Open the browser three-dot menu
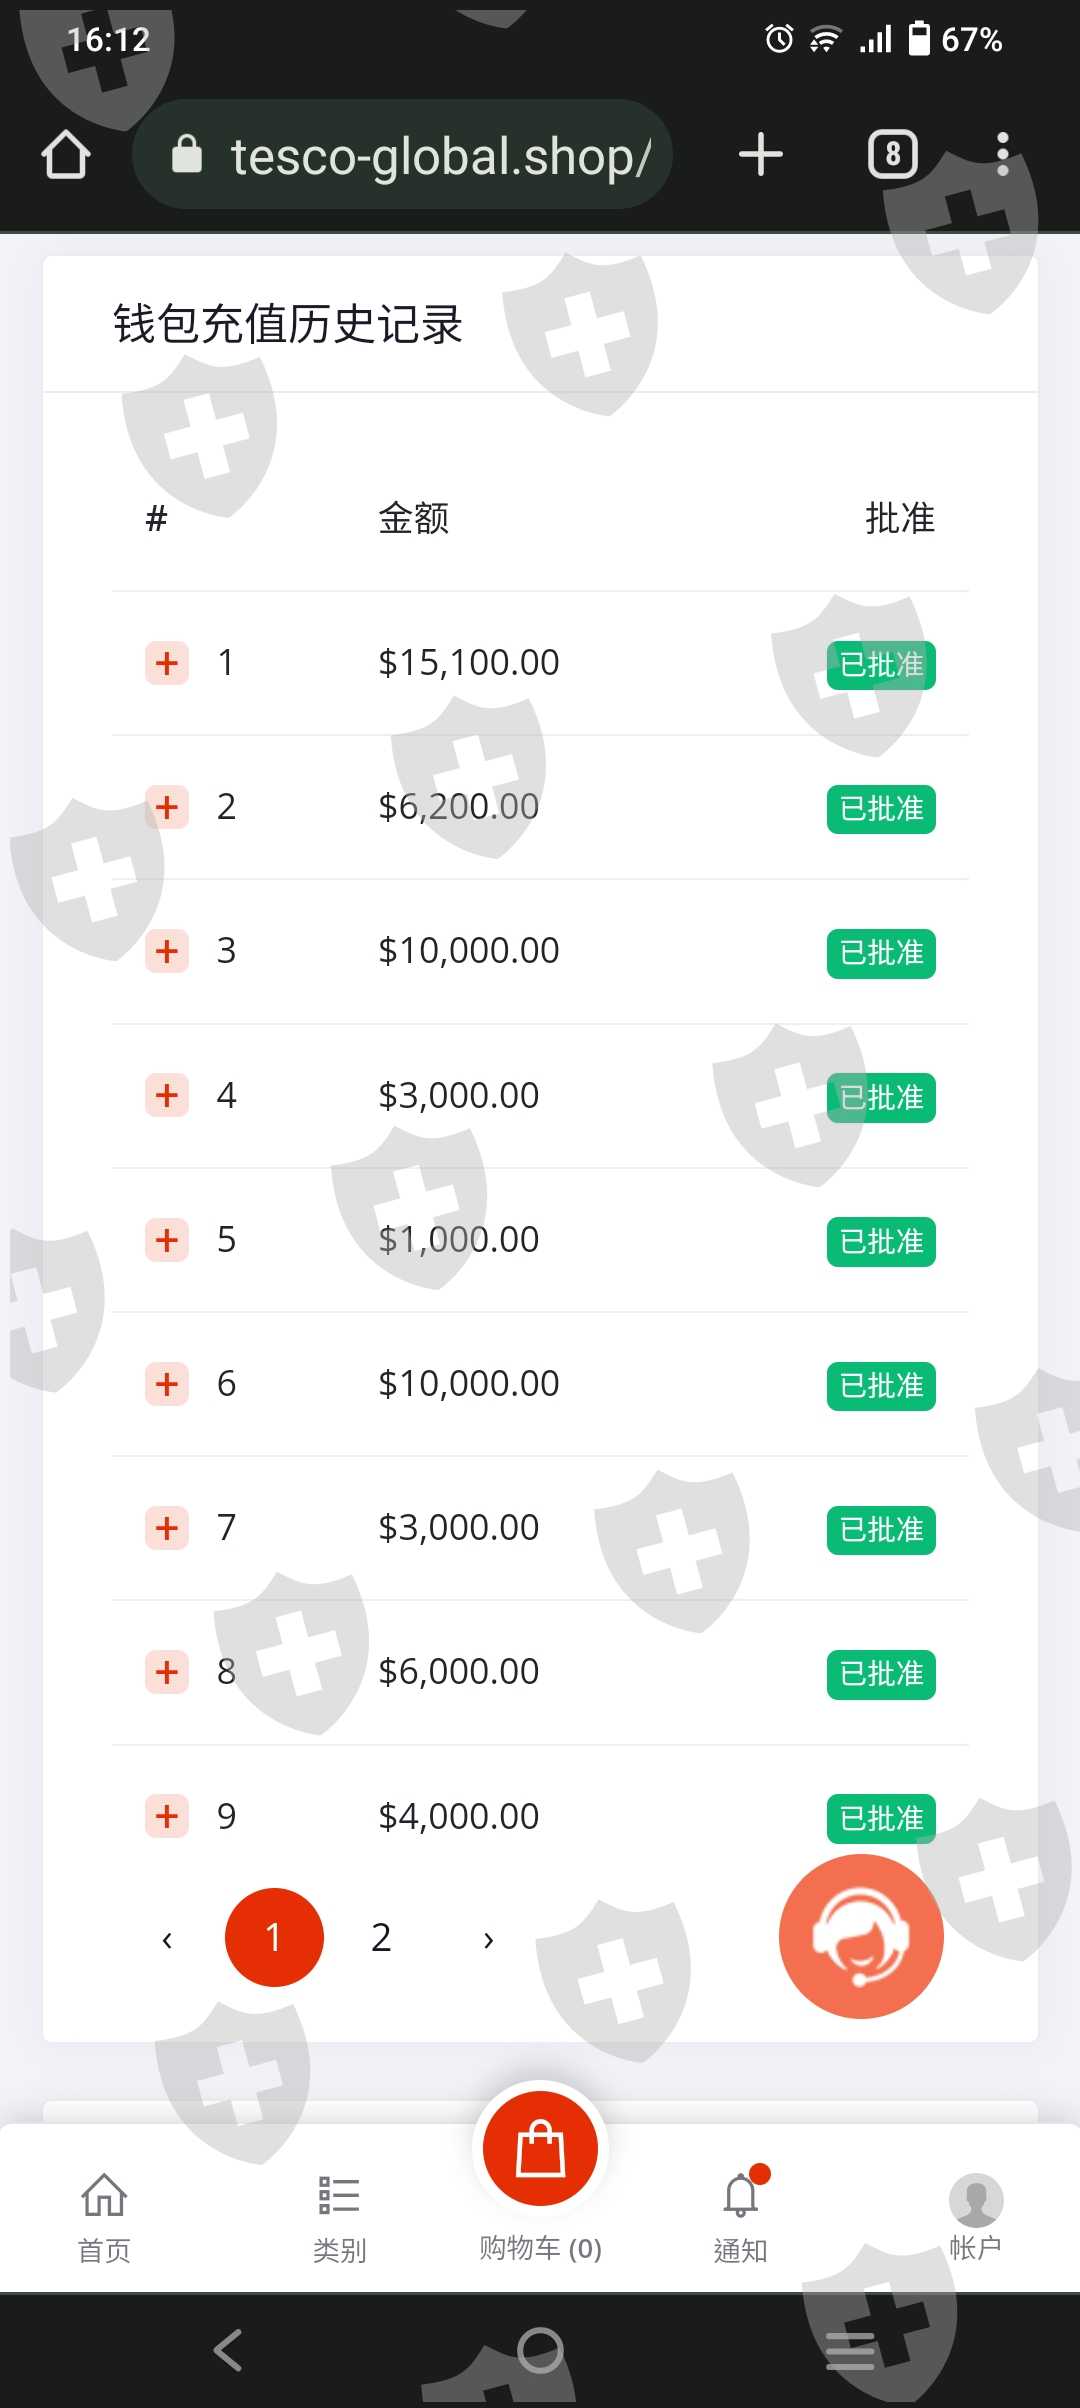 click(x=1003, y=155)
